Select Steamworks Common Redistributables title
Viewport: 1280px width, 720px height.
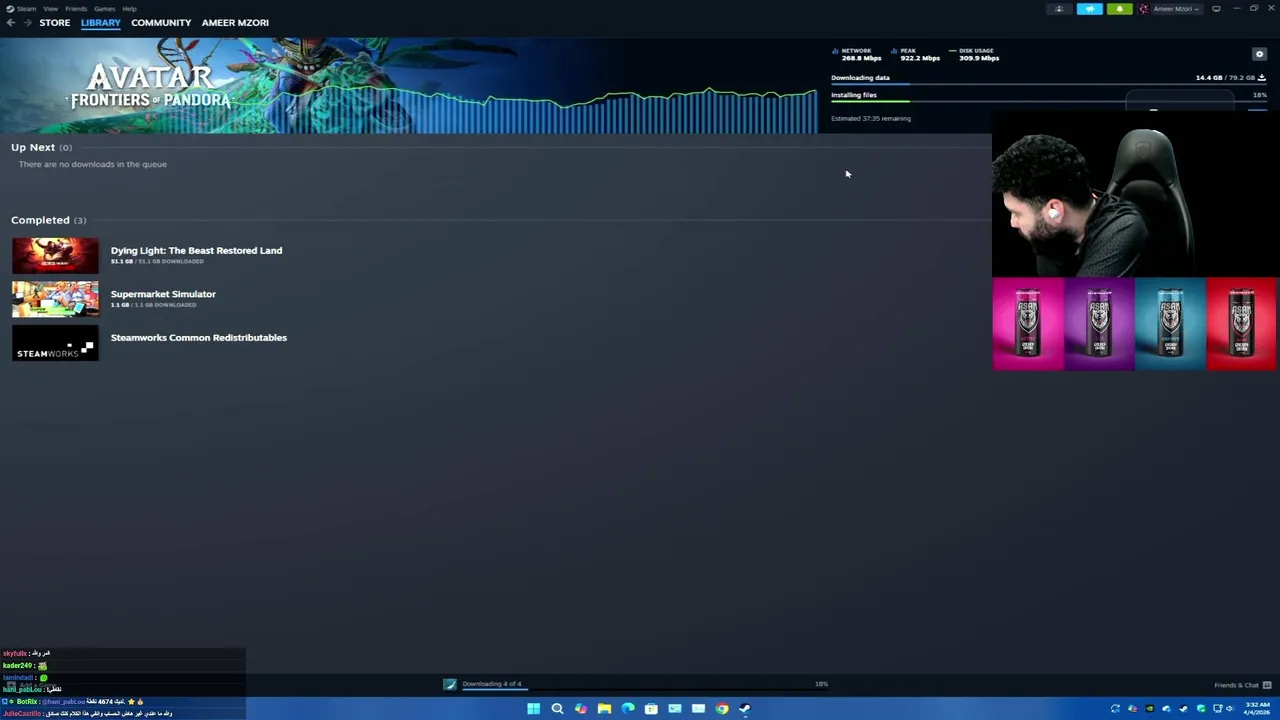click(198, 337)
